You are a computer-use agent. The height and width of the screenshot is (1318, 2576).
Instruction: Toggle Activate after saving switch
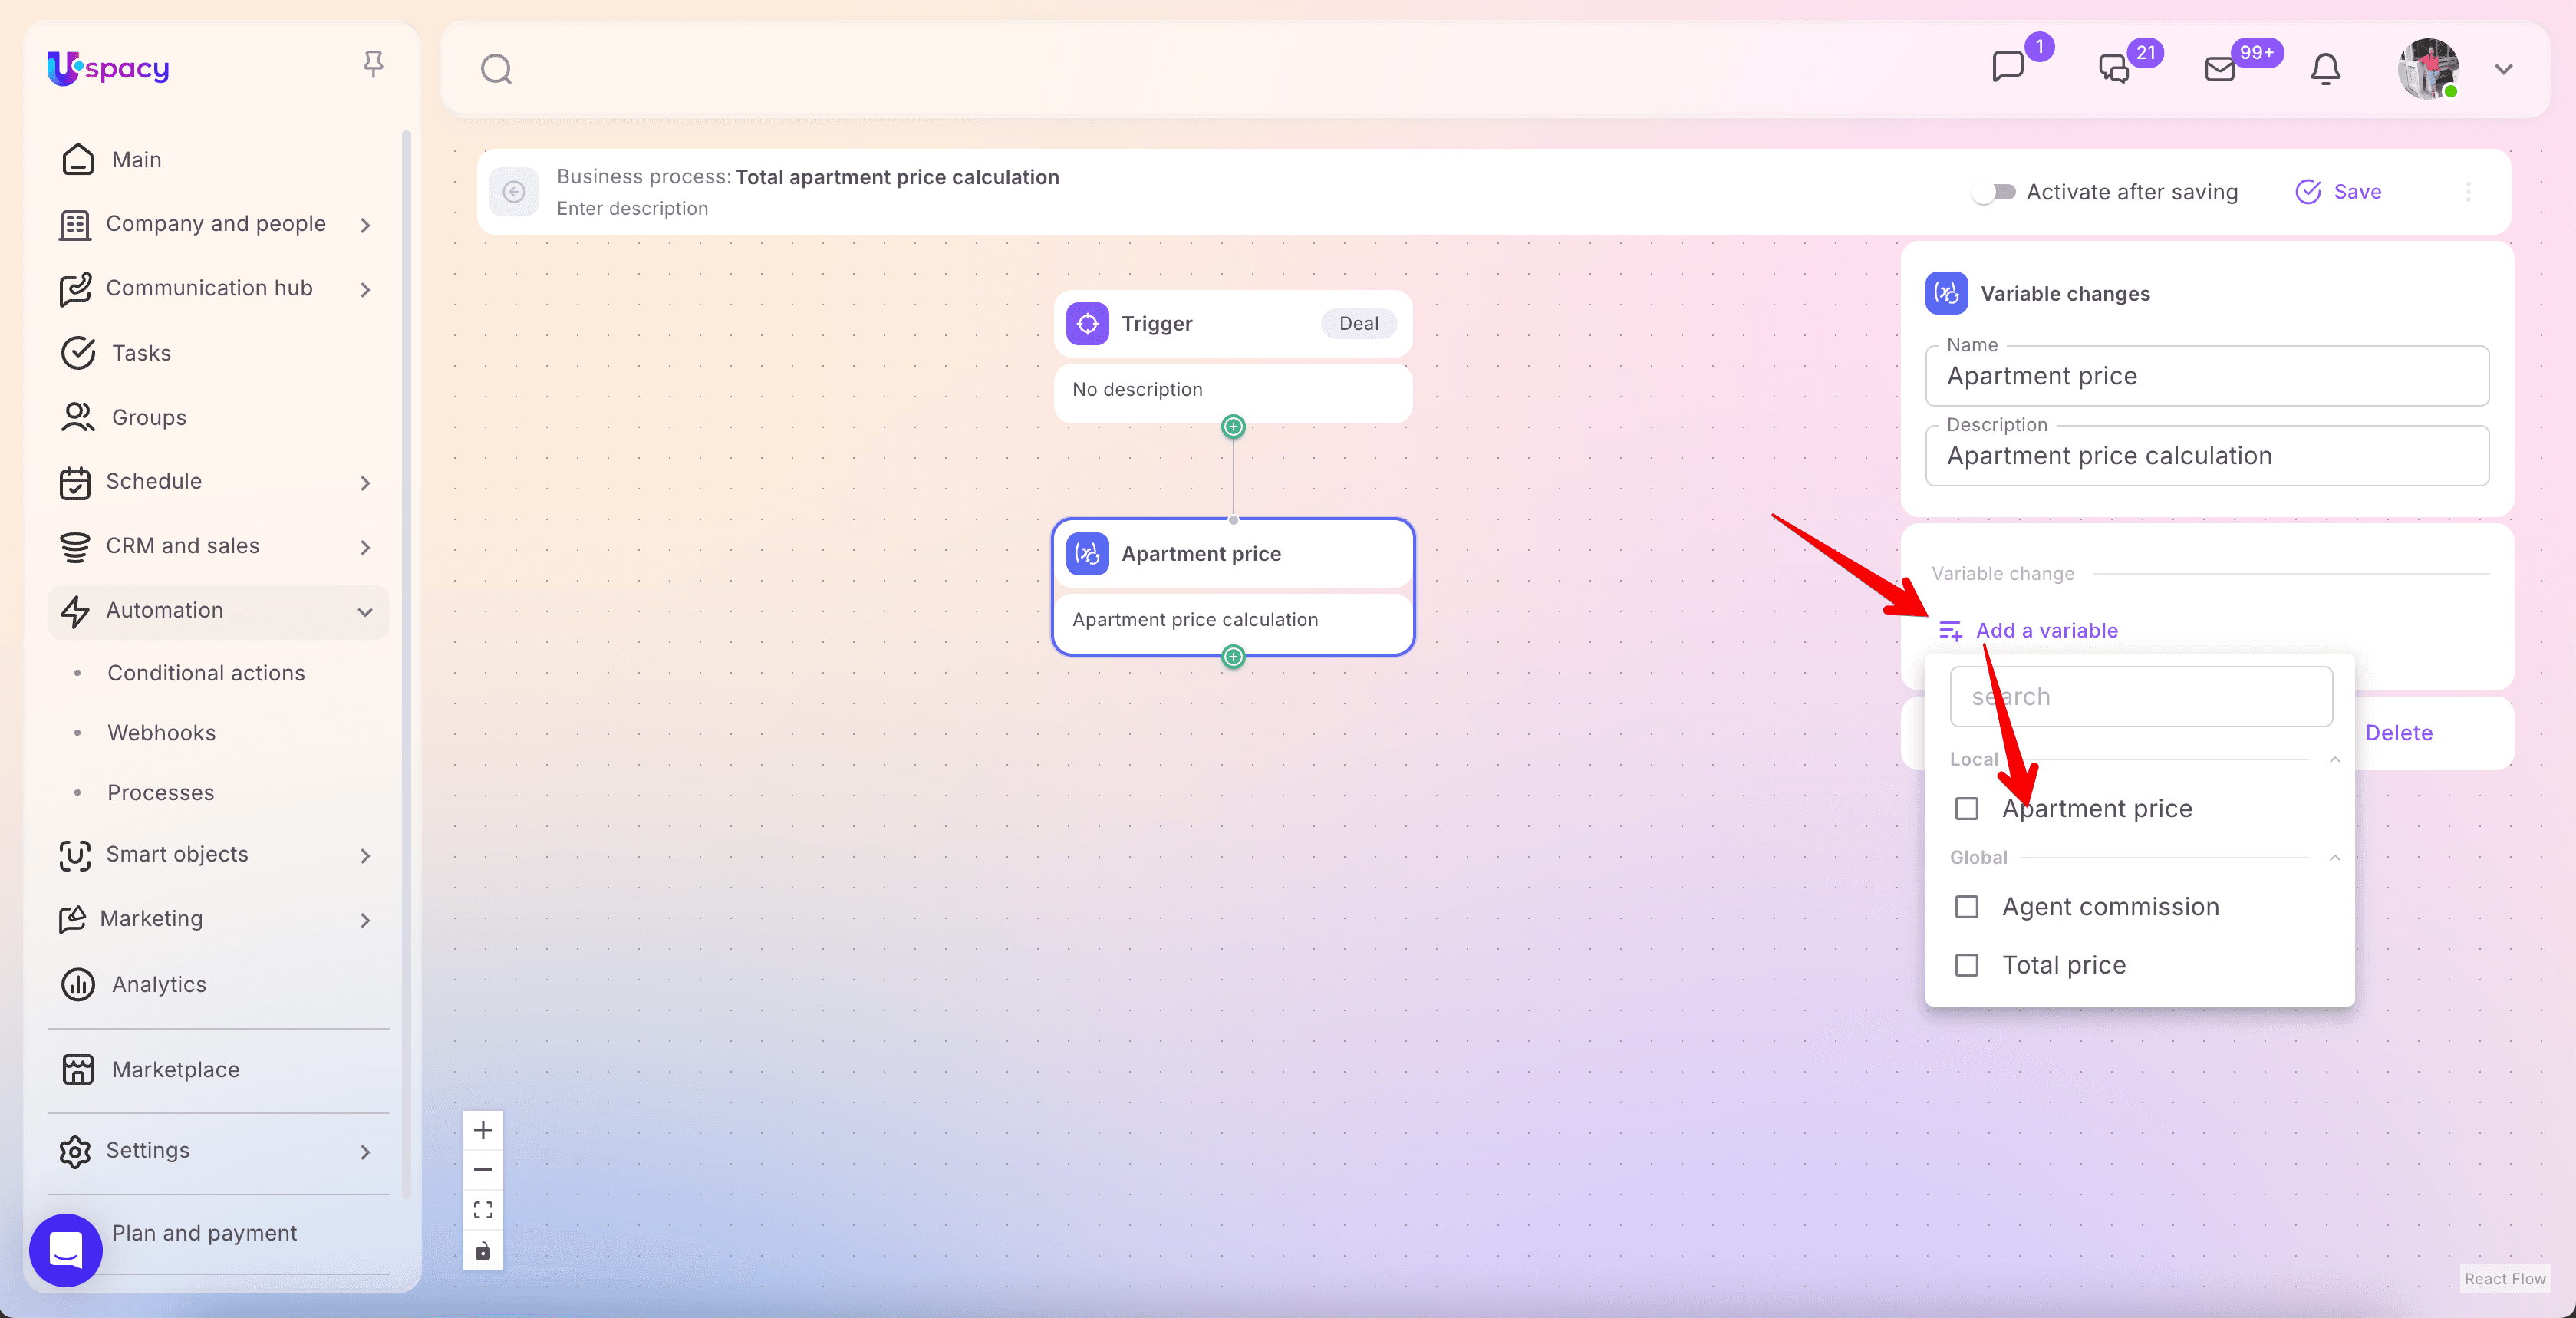point(1995,192)
